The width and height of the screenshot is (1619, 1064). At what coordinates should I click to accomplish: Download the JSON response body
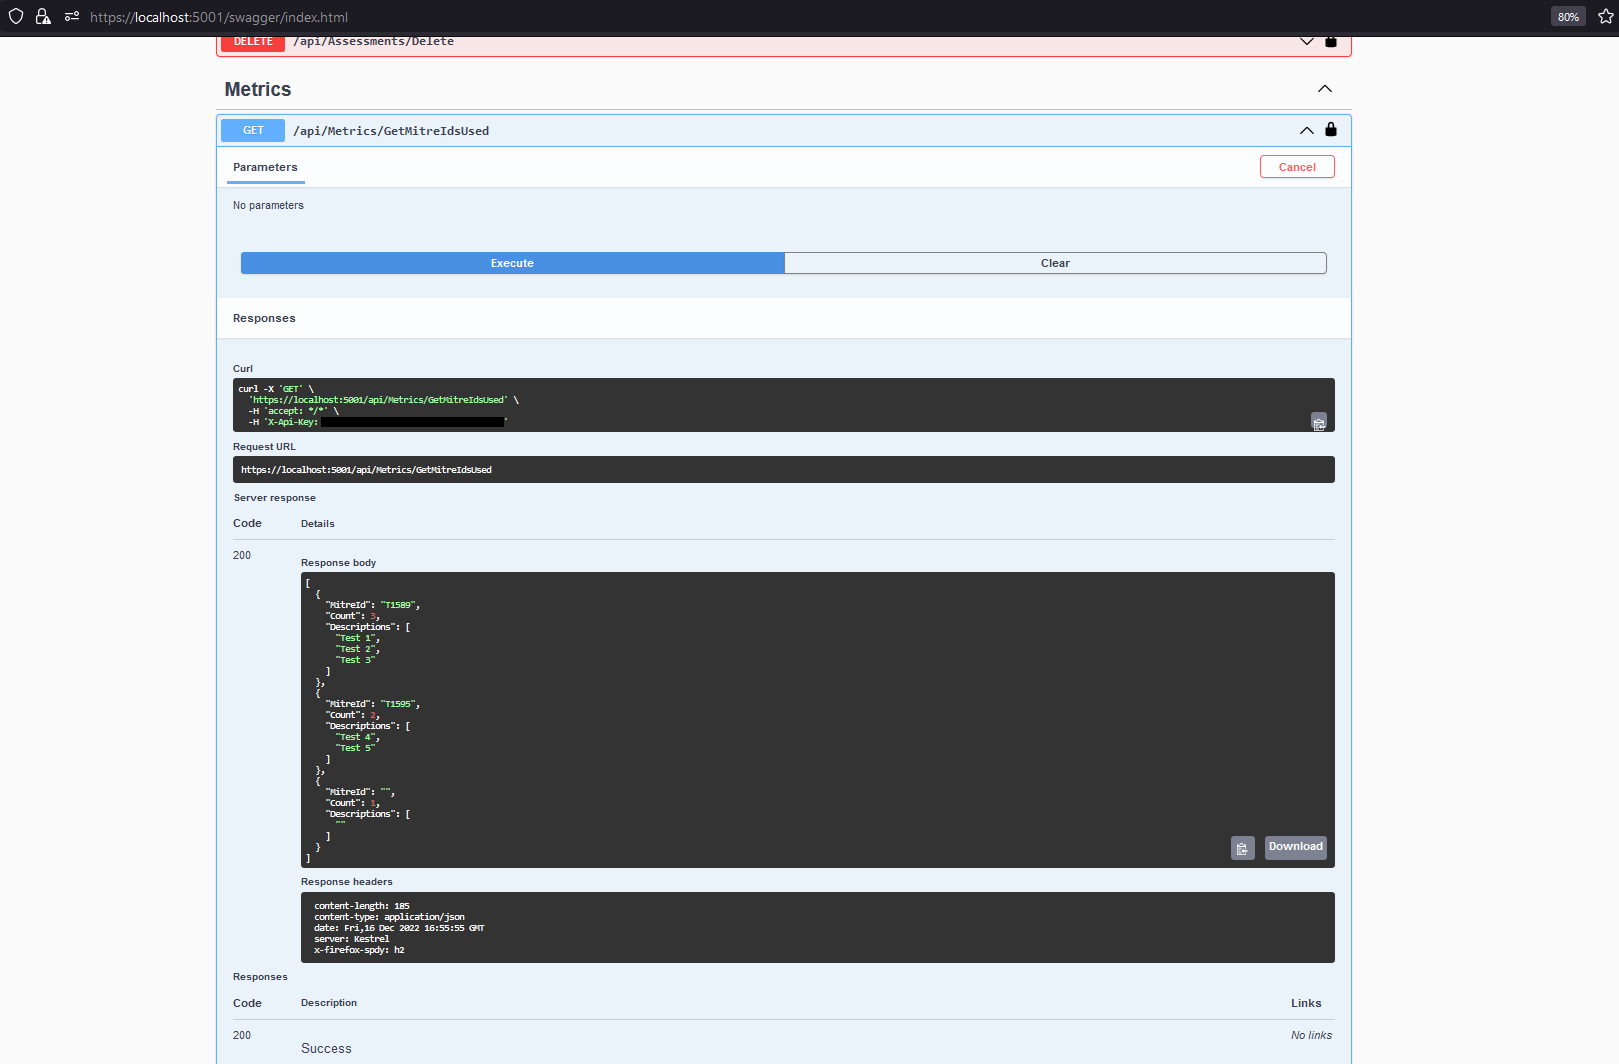click(x=1295, y=847)
